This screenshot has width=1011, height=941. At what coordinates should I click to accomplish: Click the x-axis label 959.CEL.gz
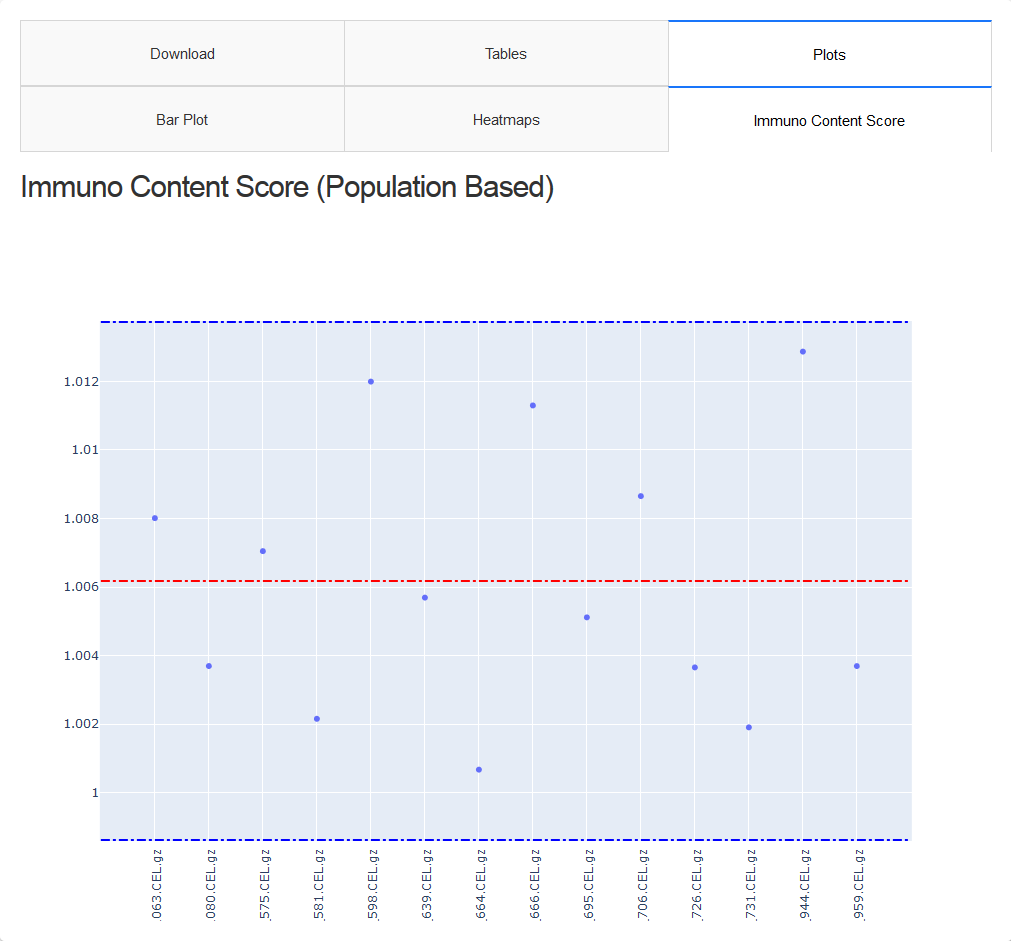pyautogui.click(x=858, y=885)
